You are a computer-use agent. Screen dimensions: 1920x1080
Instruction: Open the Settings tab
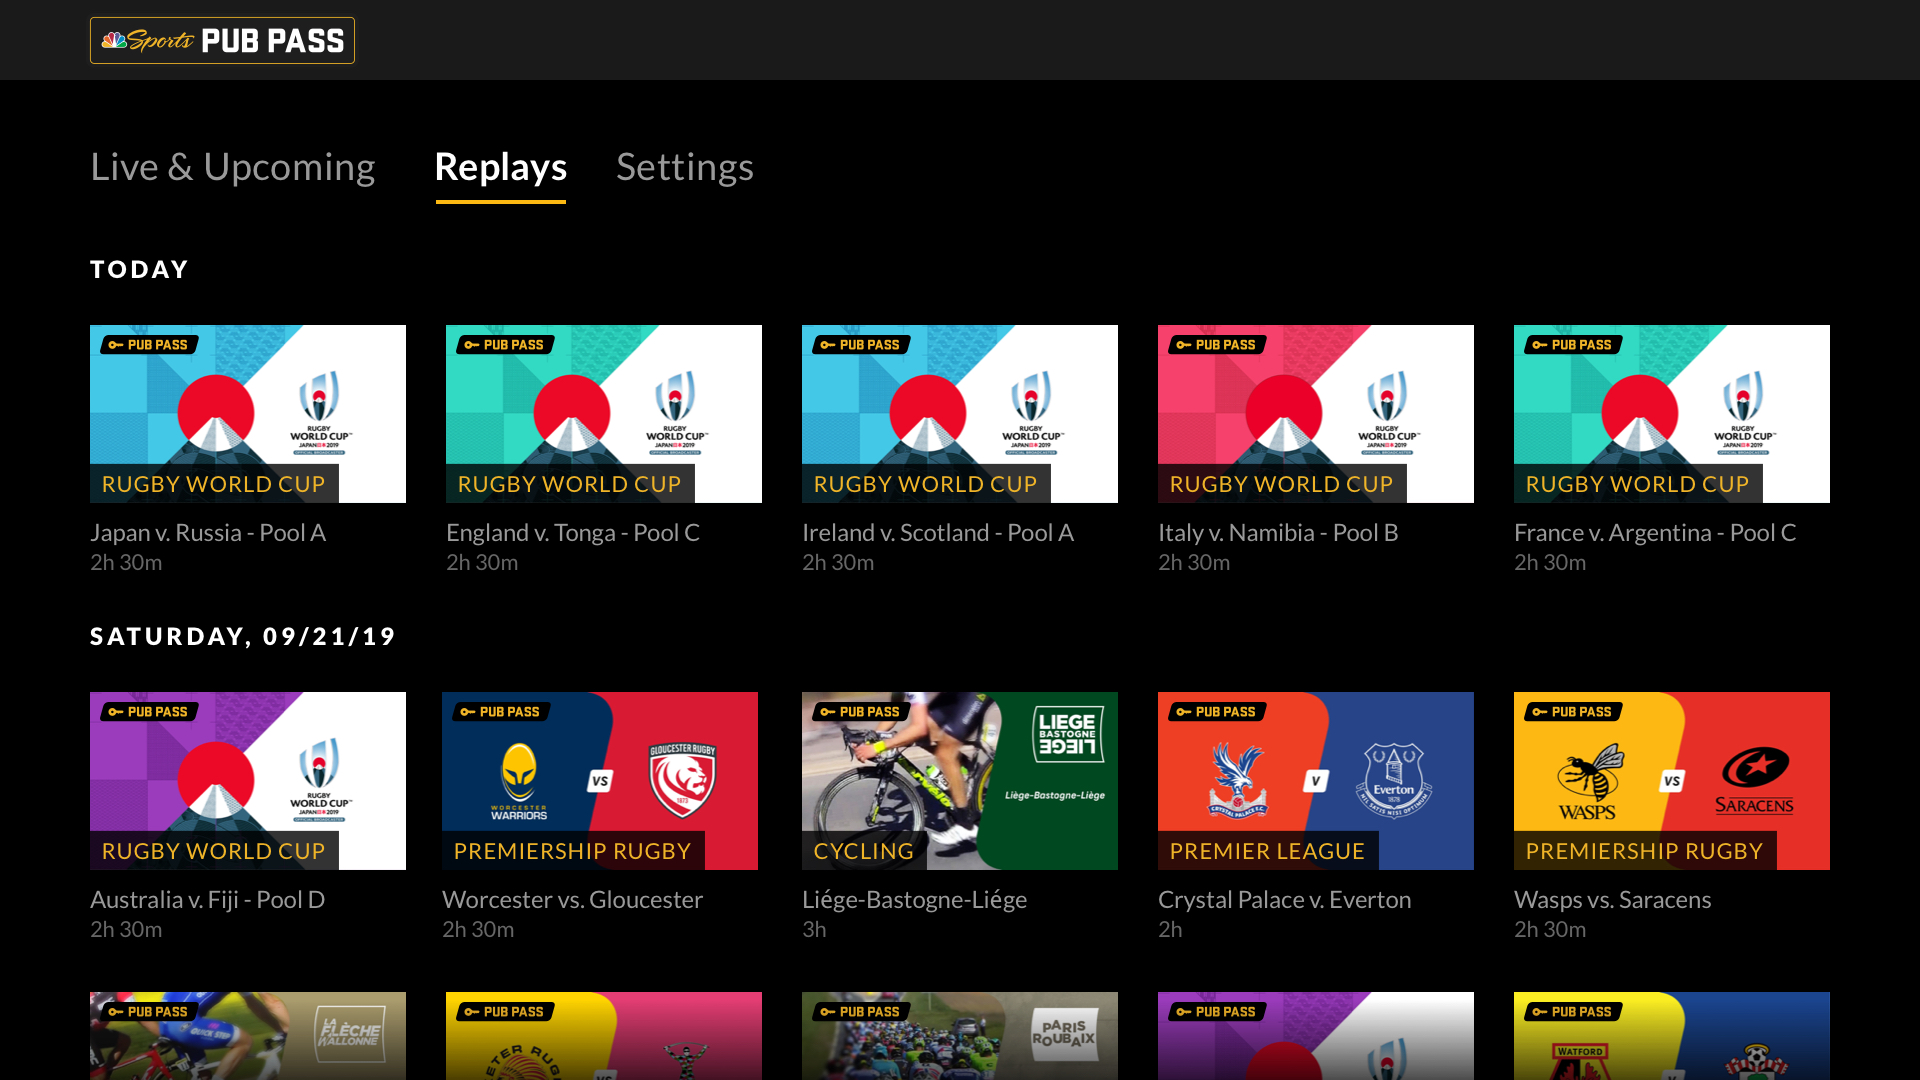click(x=684, y=167)
